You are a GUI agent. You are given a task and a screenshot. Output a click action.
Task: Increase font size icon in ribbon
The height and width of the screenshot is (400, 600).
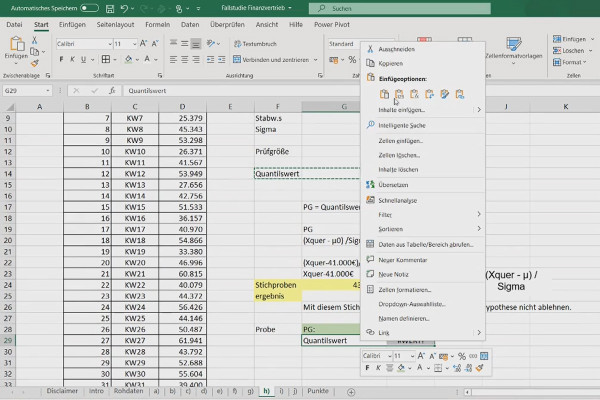[x=143, y=44]
